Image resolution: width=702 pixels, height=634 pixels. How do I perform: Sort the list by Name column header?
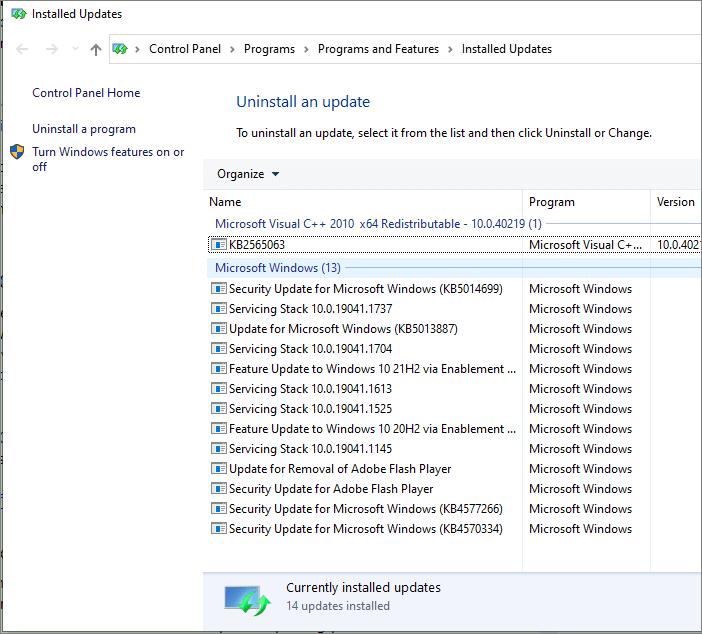pos(226,202)
